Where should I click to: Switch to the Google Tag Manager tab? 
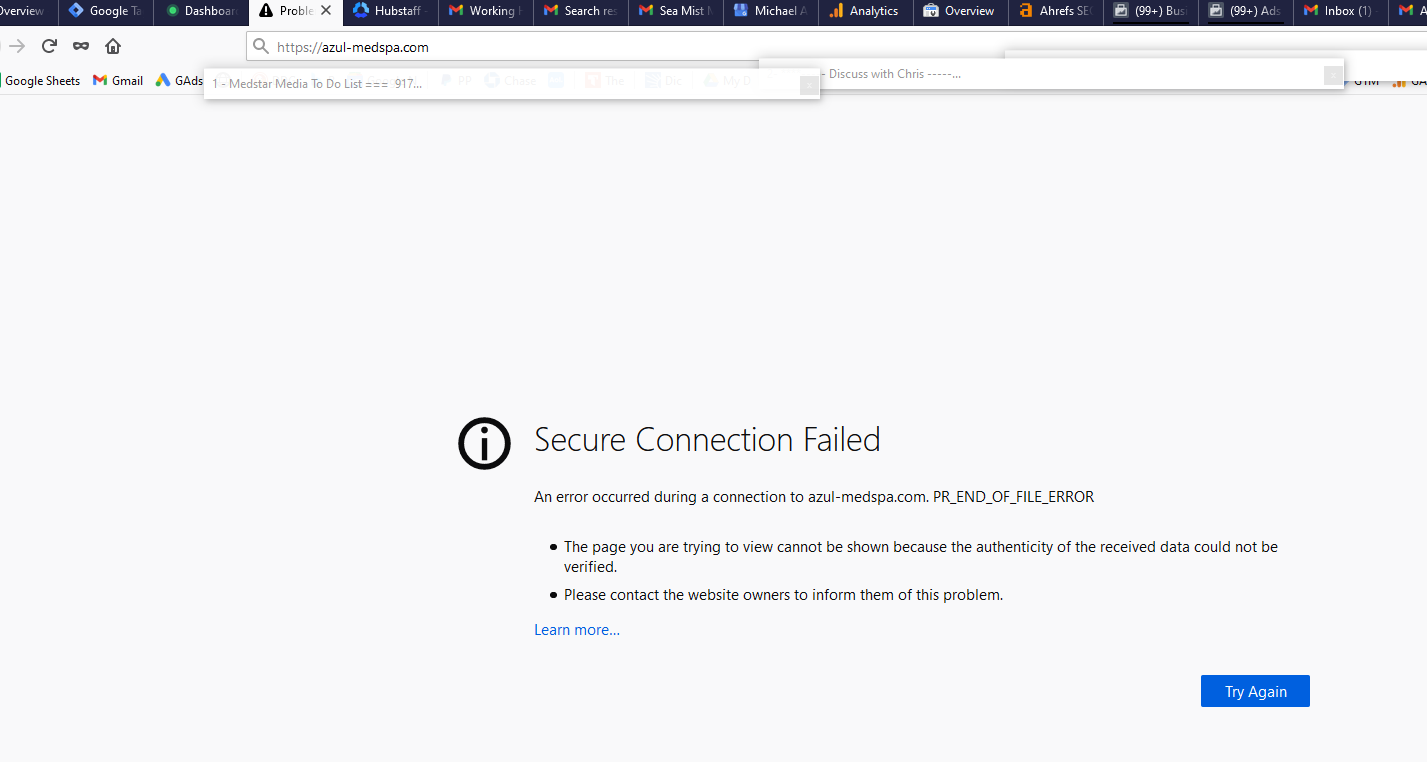point(105,11)
